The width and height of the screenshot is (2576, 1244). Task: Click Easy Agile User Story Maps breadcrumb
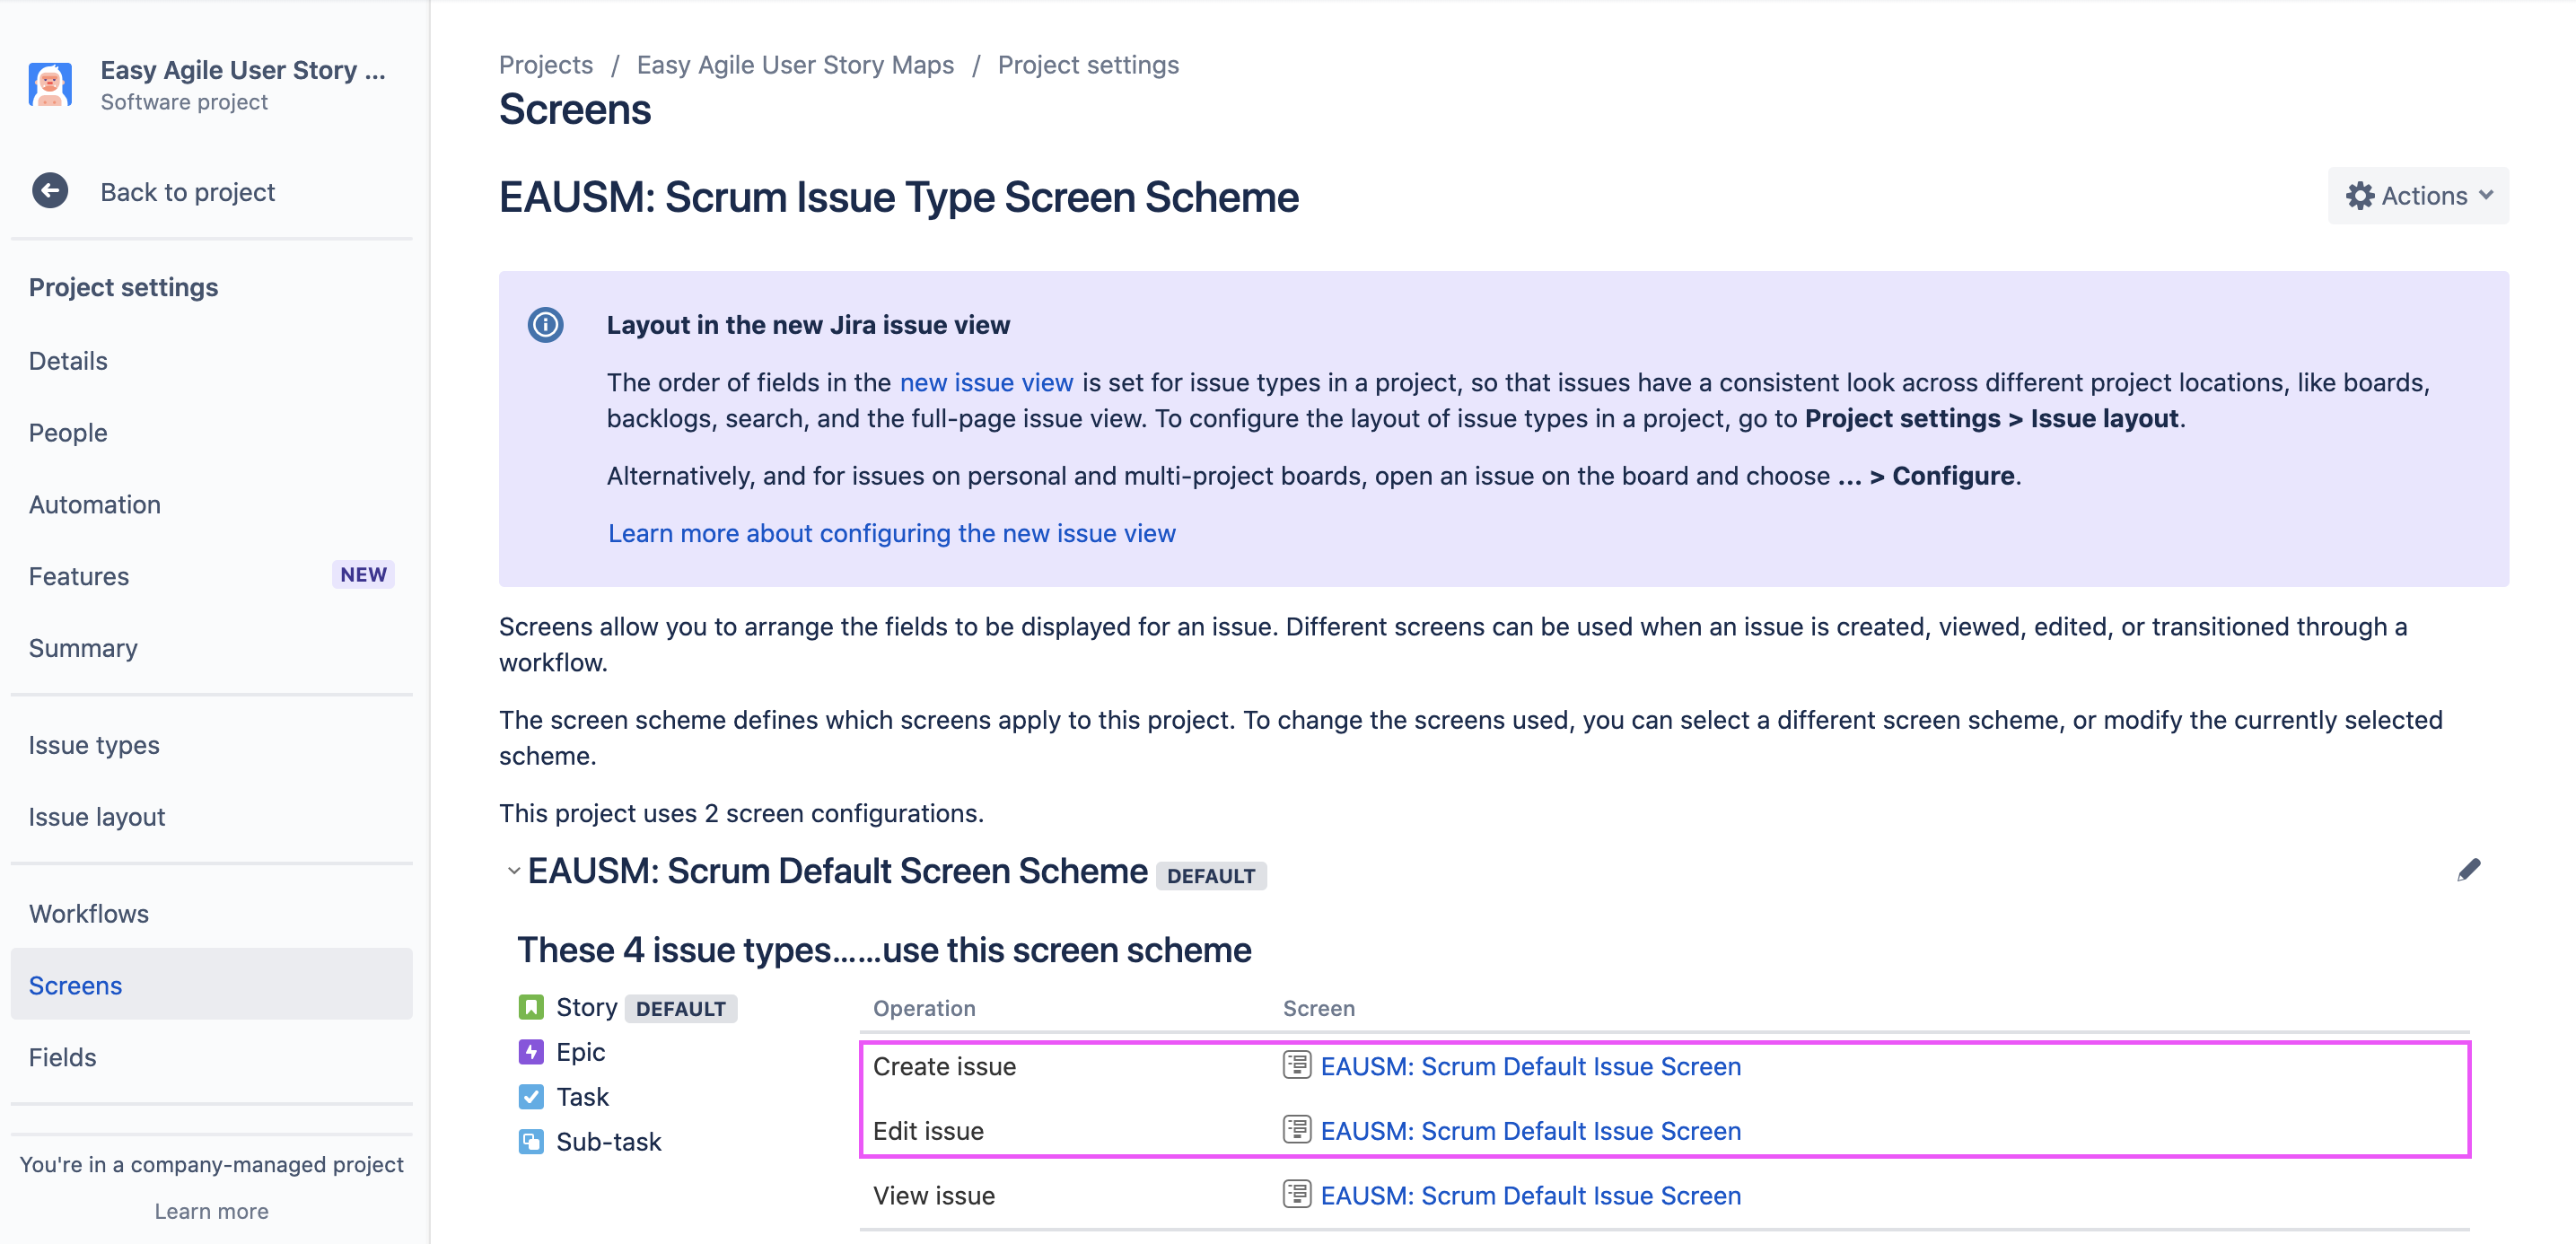coord(795,65)
